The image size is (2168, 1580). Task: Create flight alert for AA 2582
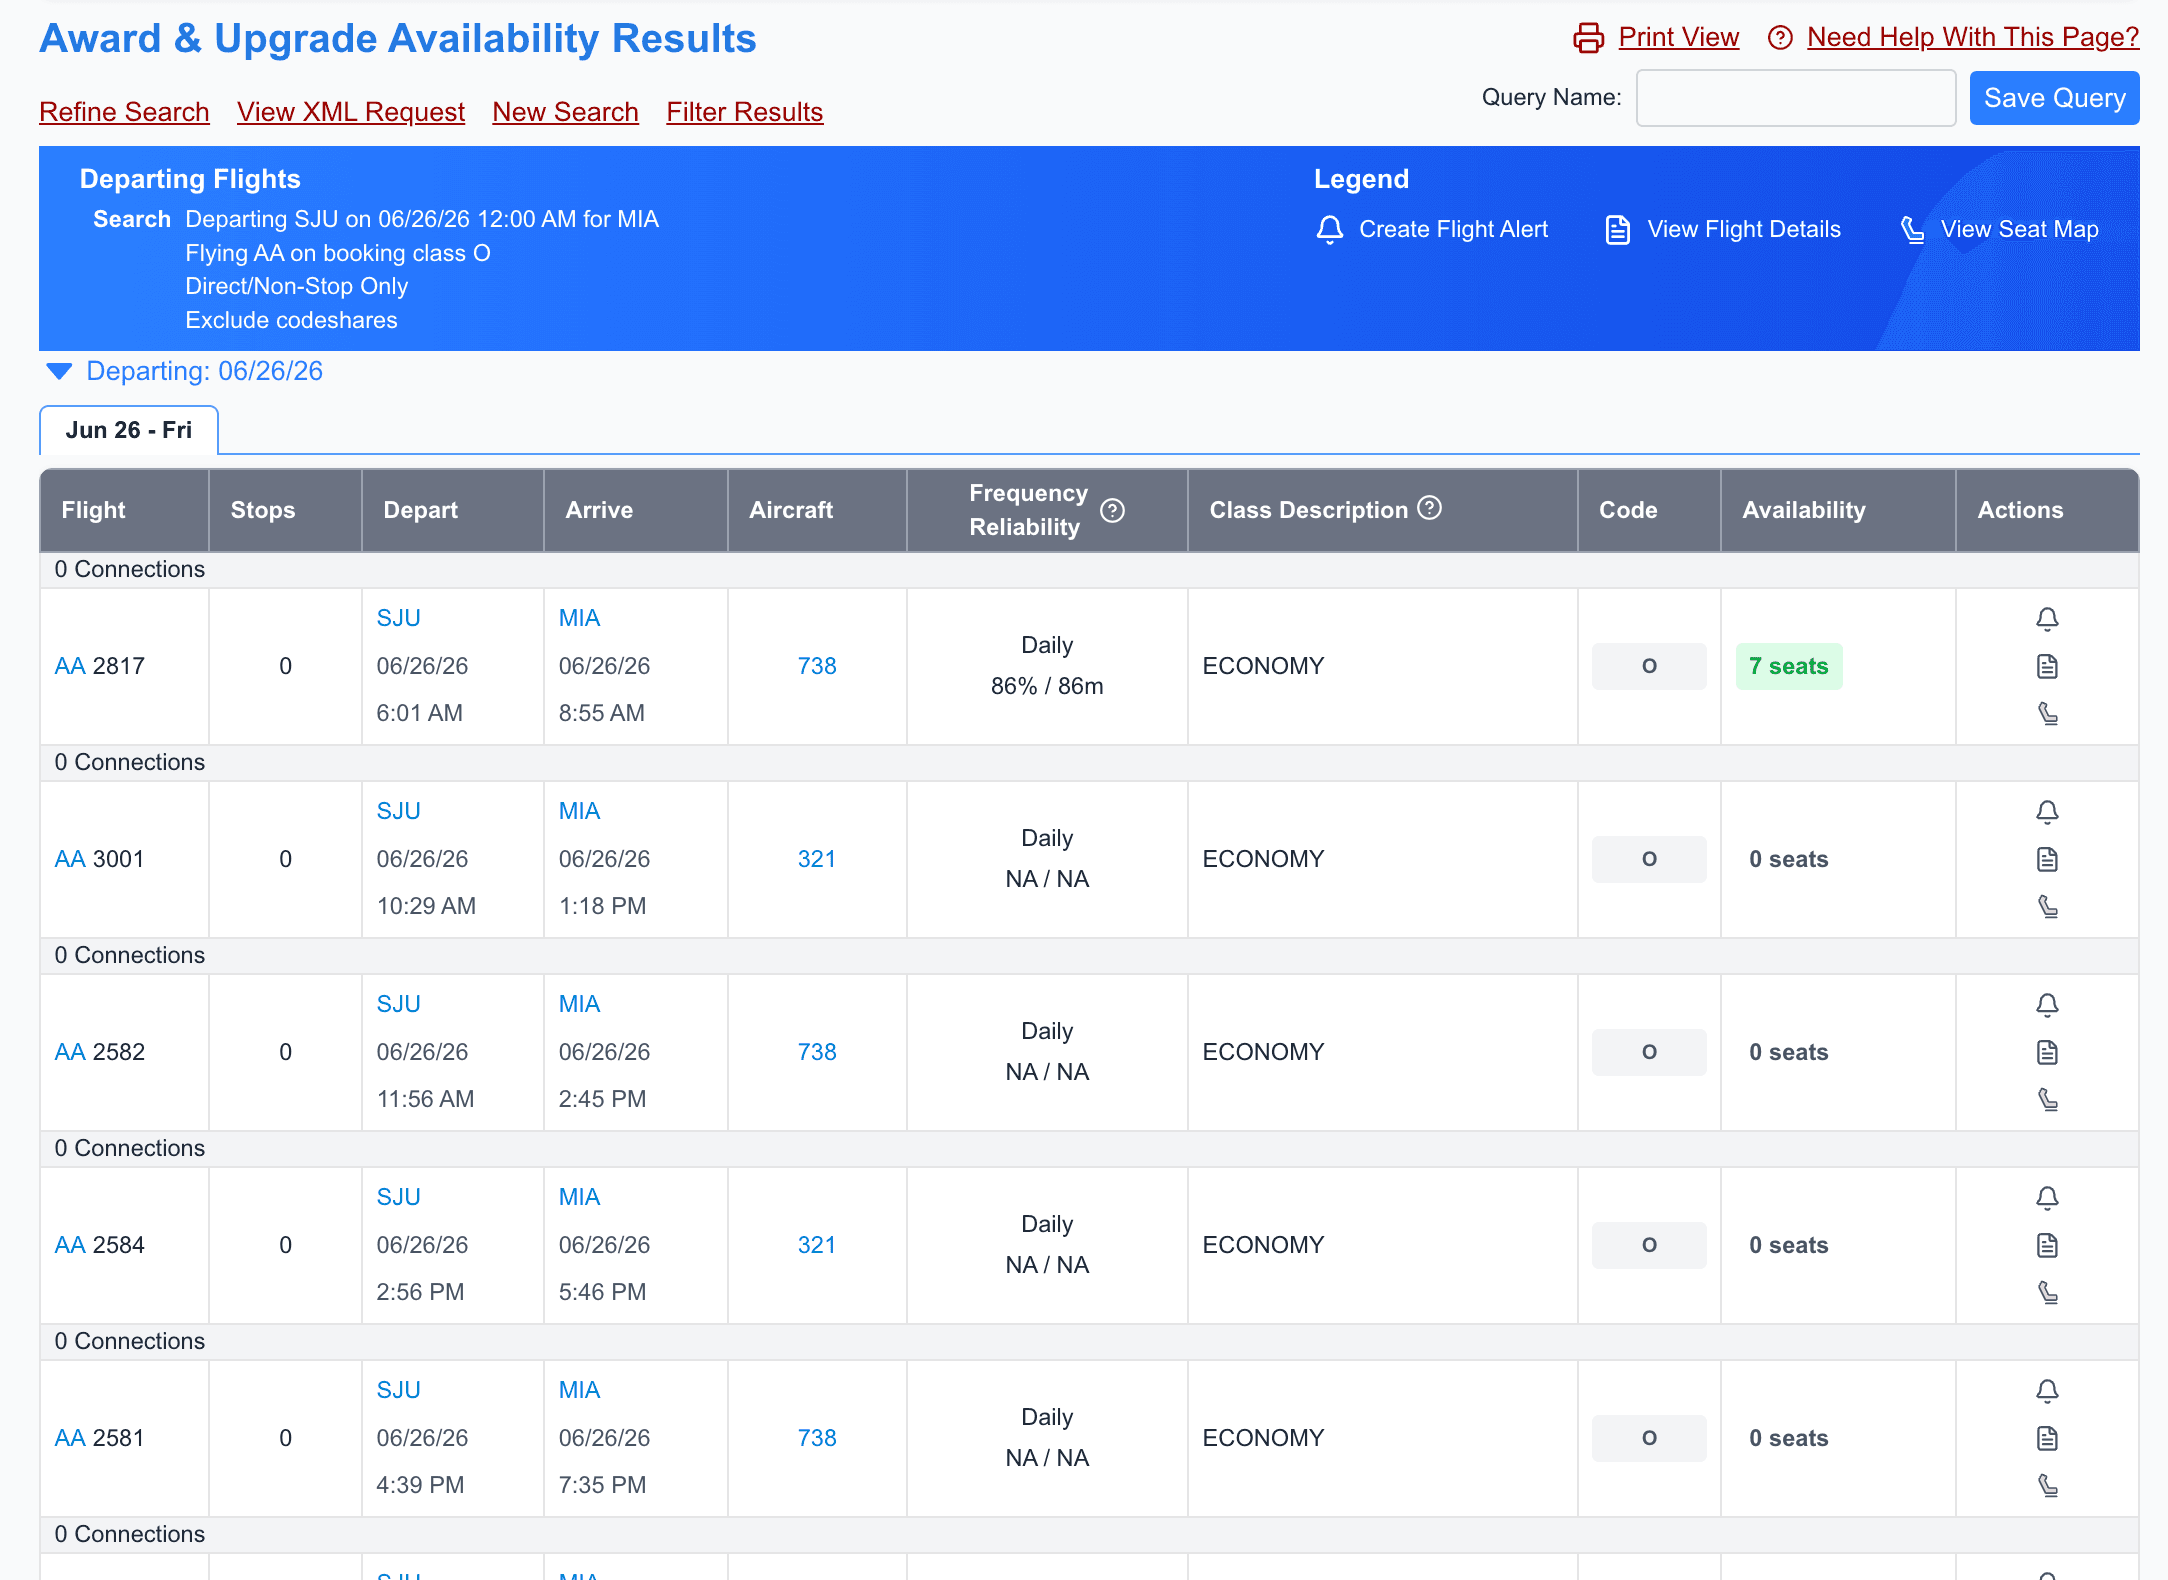2047,1005
